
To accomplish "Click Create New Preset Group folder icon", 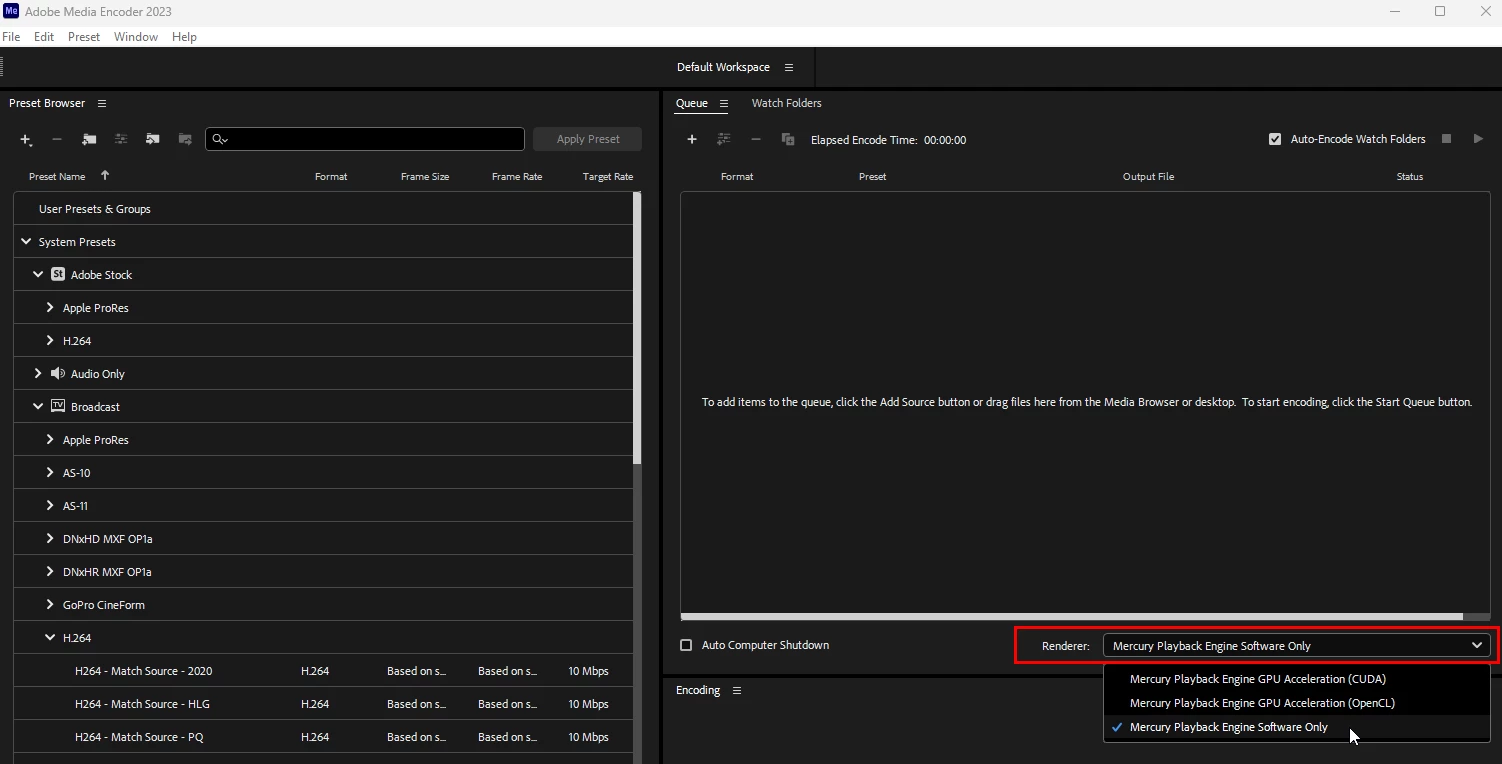I will [x=89, y=139].
